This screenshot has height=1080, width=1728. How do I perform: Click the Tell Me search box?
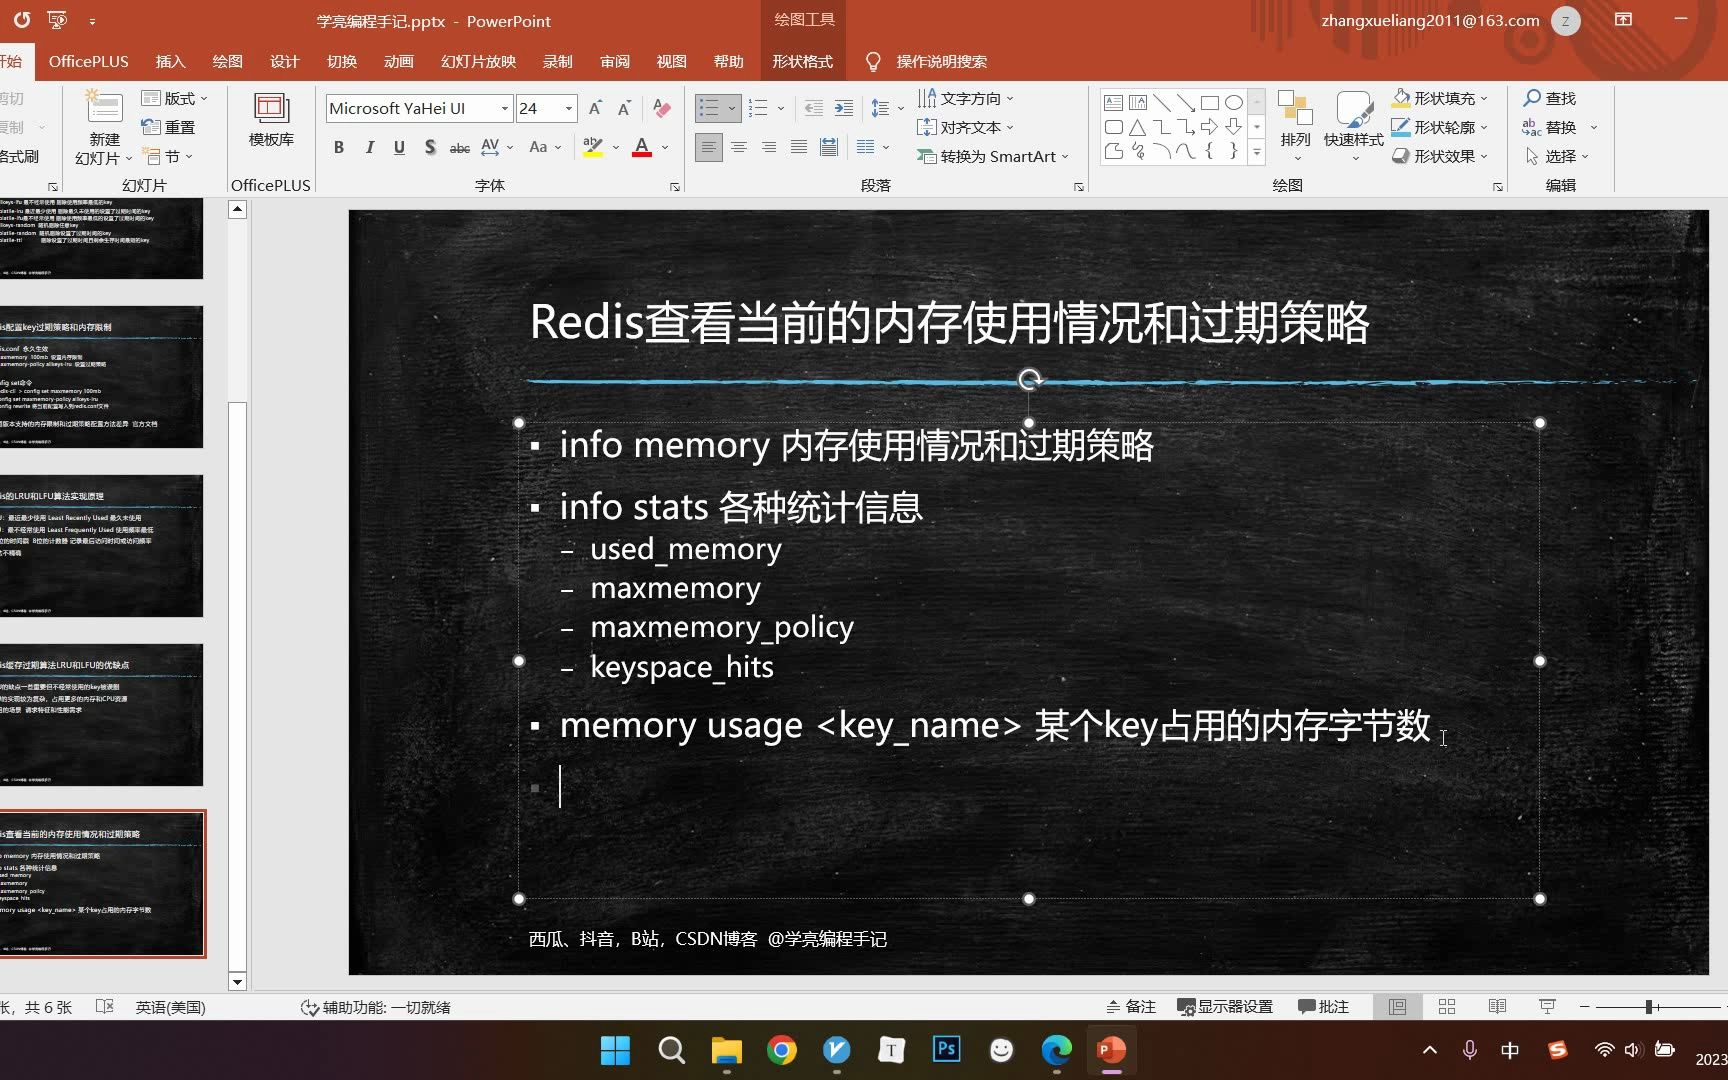941,61
